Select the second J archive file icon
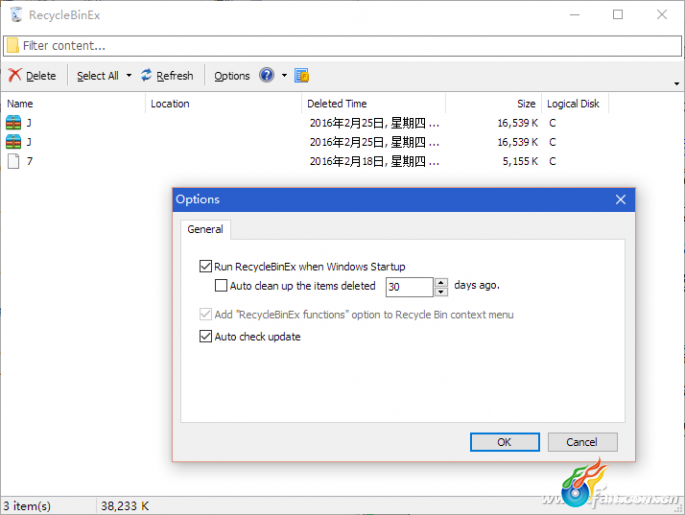Image resolution: width=685 pixels, height=515 pixels. coord(14,142)
